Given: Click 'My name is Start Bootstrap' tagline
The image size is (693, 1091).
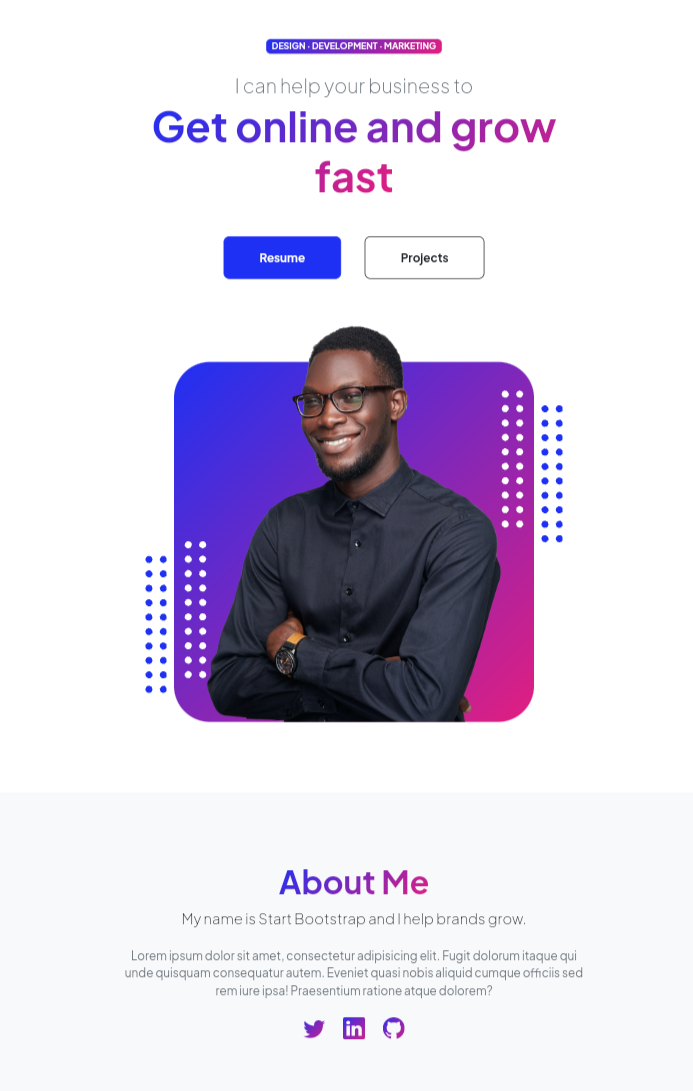Looking at the screenshot, I should click(x=353, y=919).
